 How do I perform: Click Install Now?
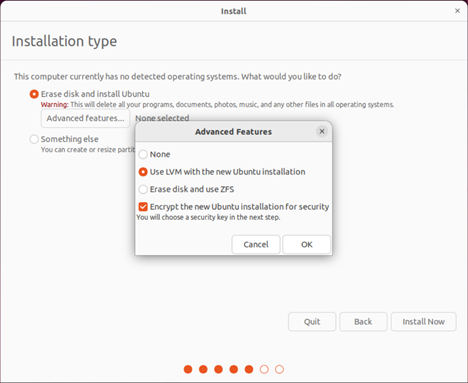click(x=424, y=322)
